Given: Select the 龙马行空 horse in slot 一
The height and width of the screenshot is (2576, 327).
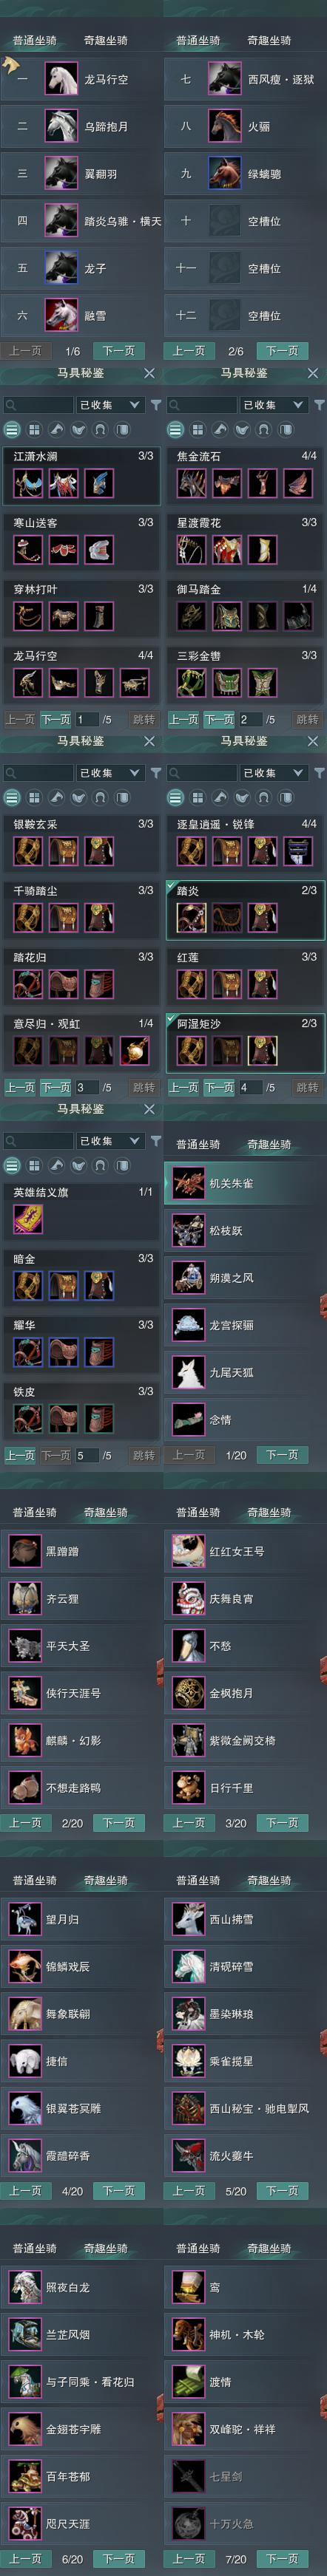Looking at the screenshot, I should [x=61, y=79].
